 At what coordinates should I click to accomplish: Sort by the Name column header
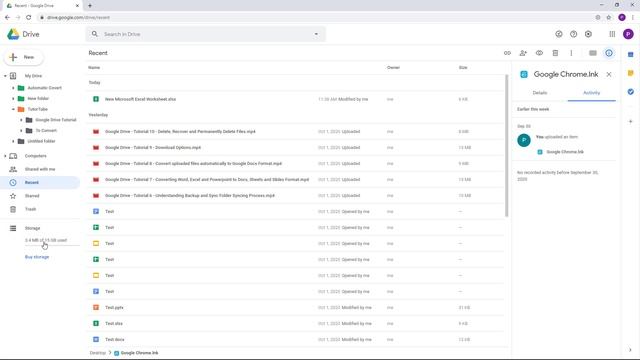point(94,67)
